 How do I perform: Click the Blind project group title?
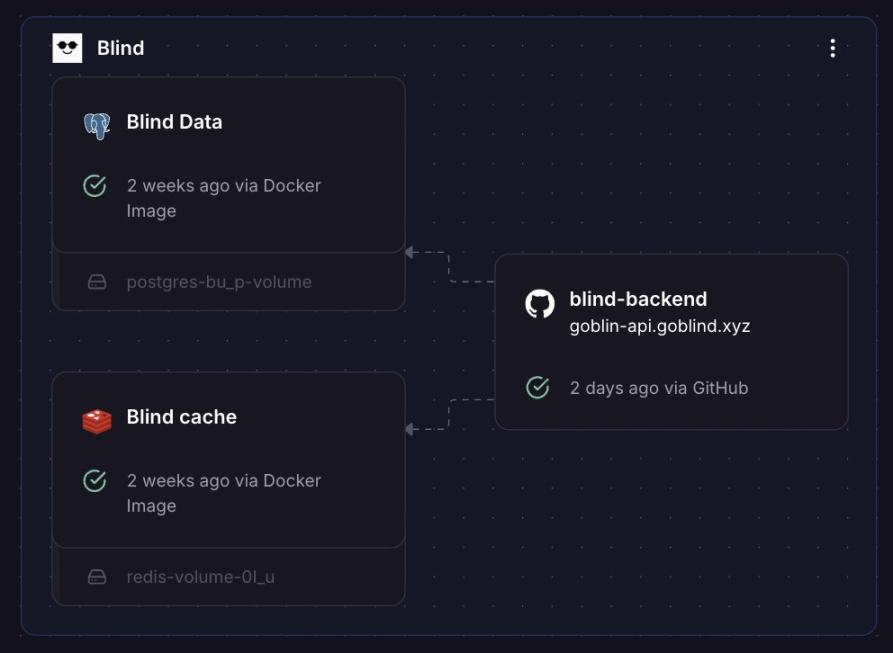(x=120, y=48)
